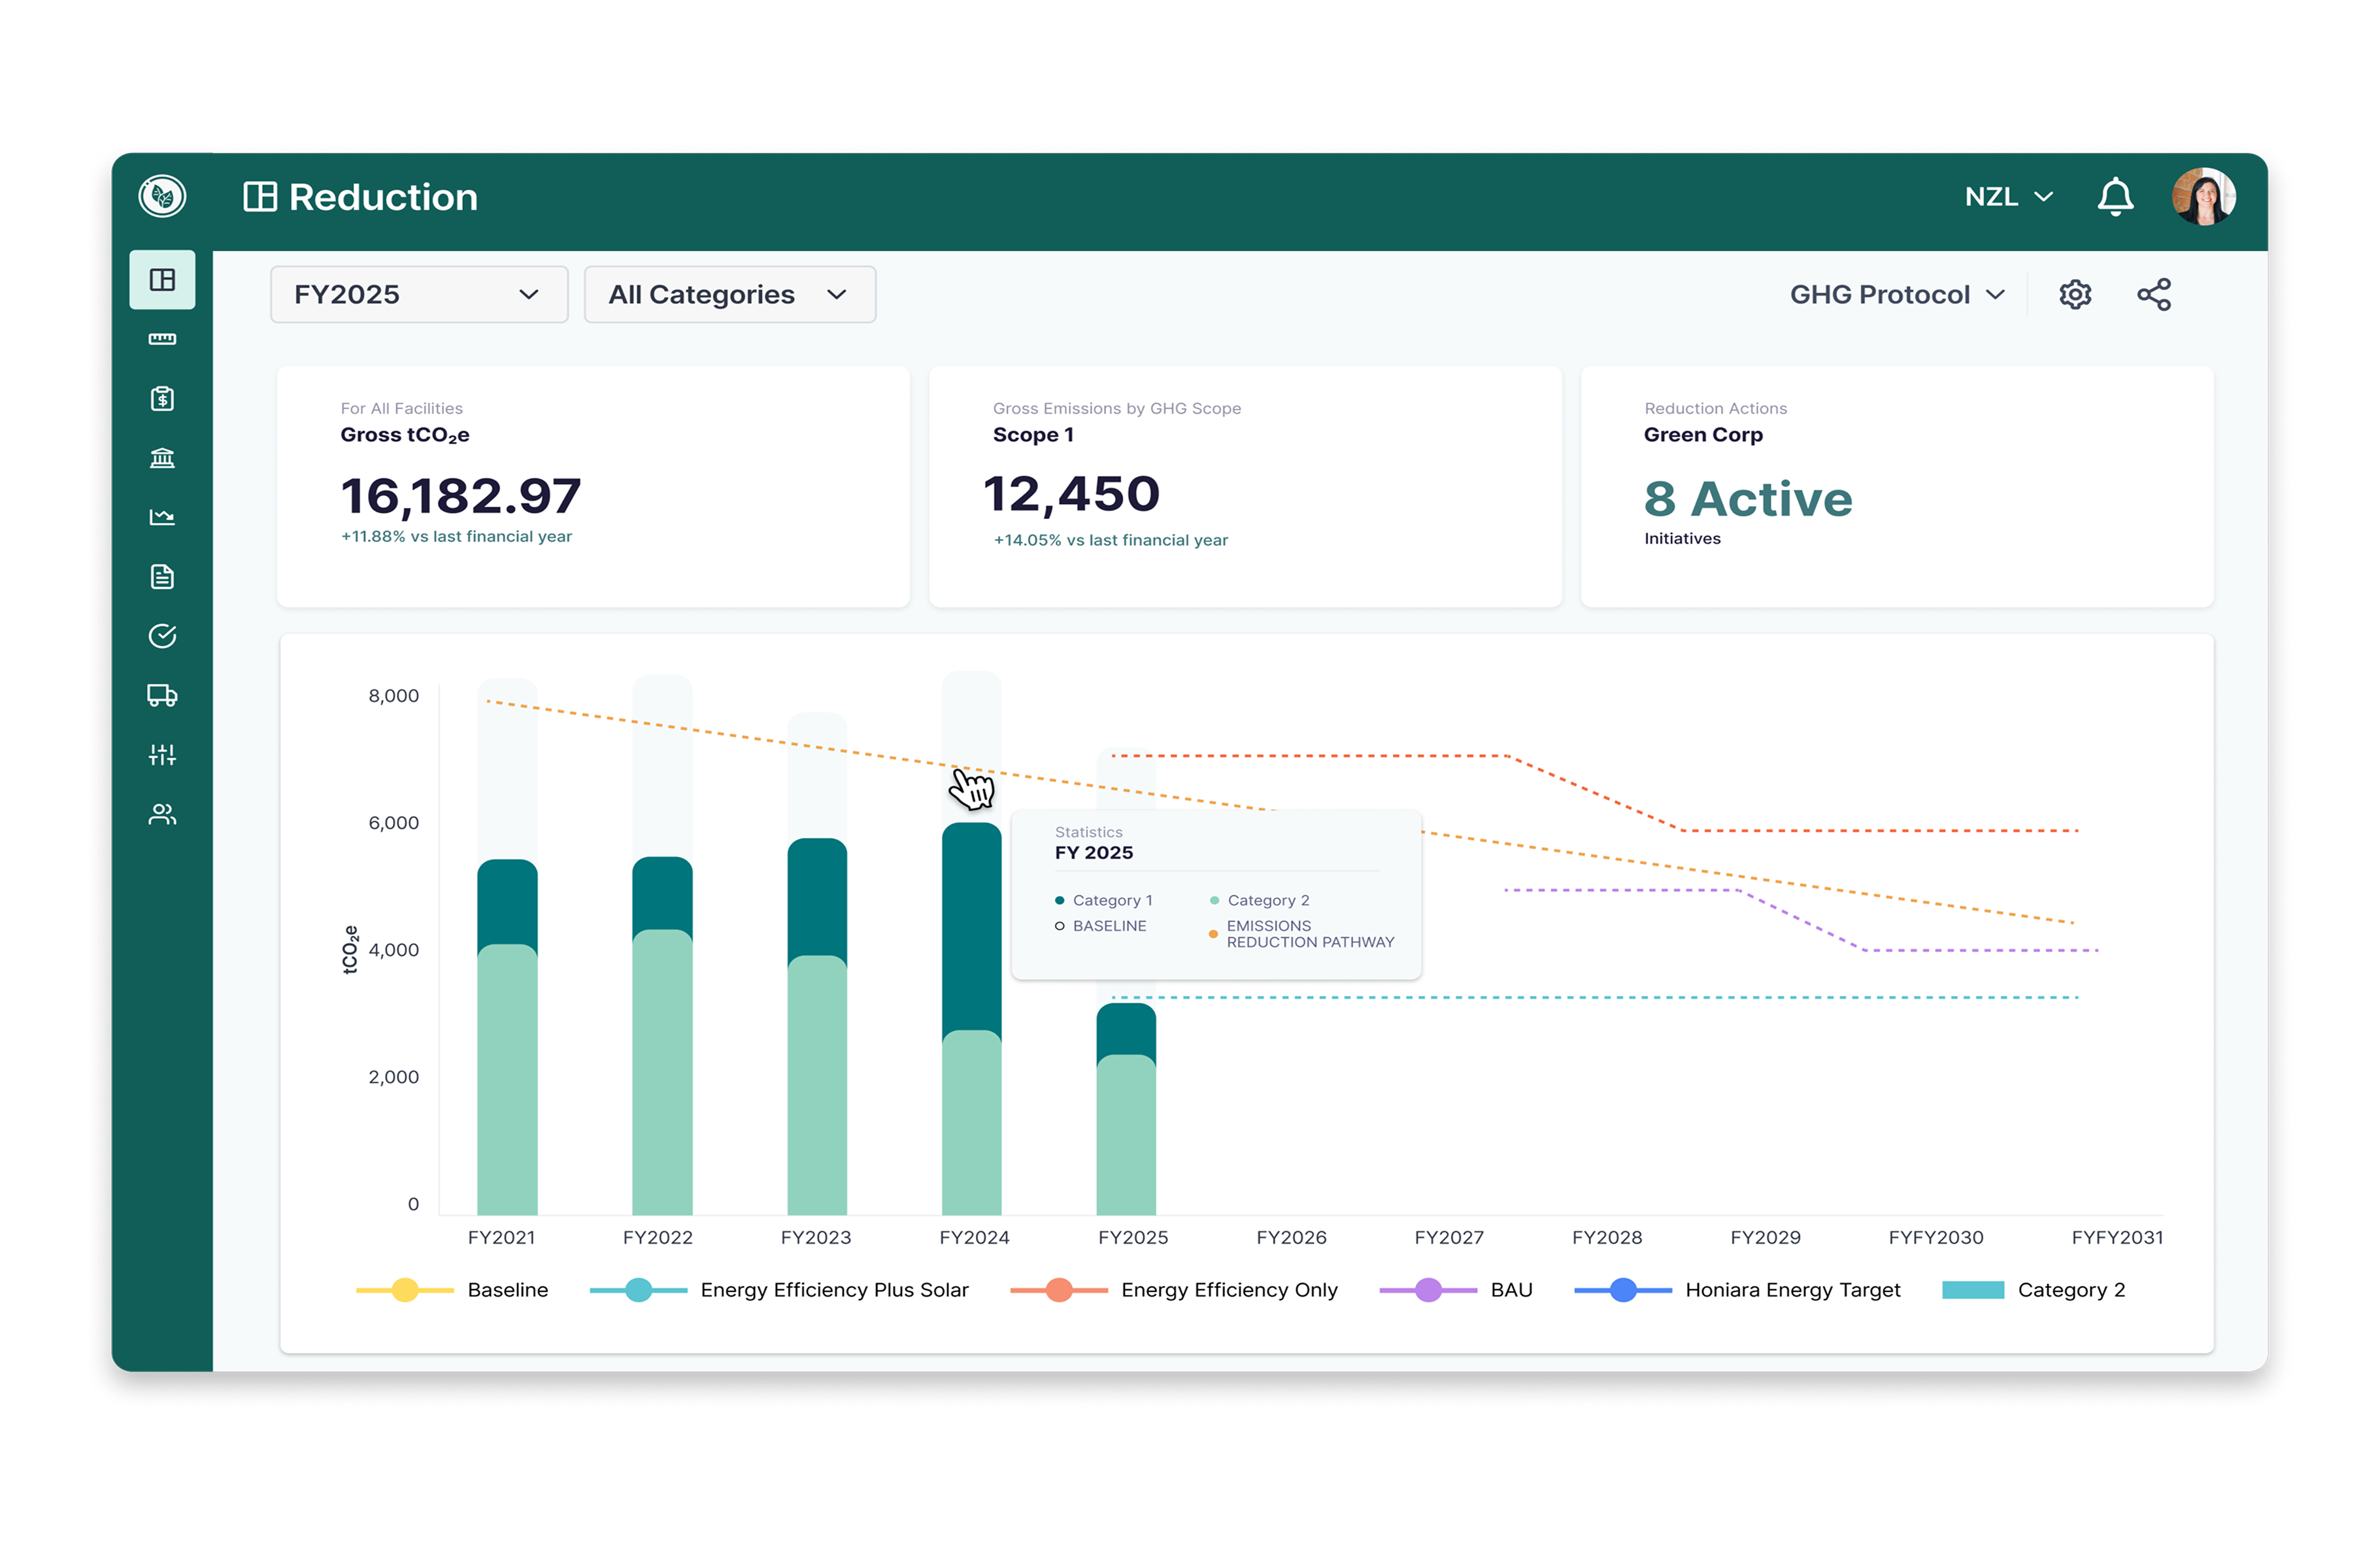
Task: Open the line chart analytics sidebar icon
Action: pyautogui.click(x=162, y=517)
